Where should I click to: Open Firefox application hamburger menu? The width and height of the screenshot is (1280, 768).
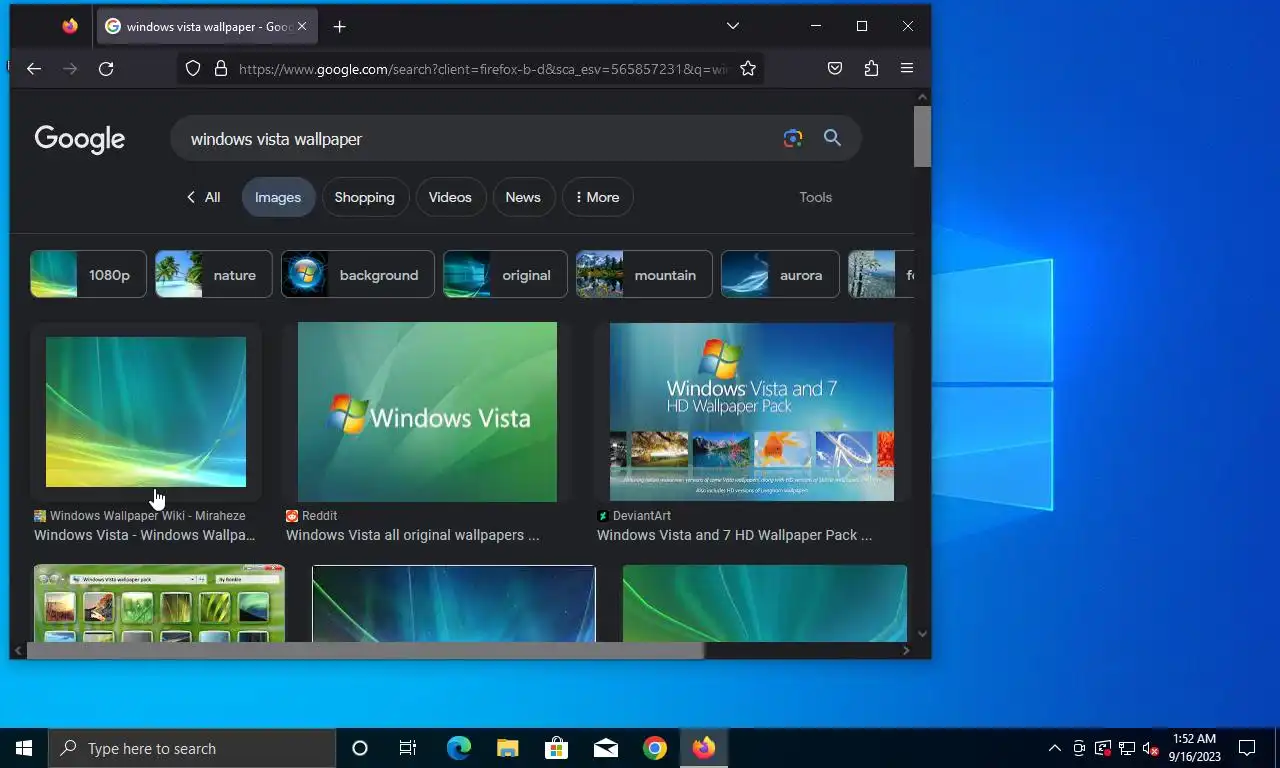coord(907,69)
